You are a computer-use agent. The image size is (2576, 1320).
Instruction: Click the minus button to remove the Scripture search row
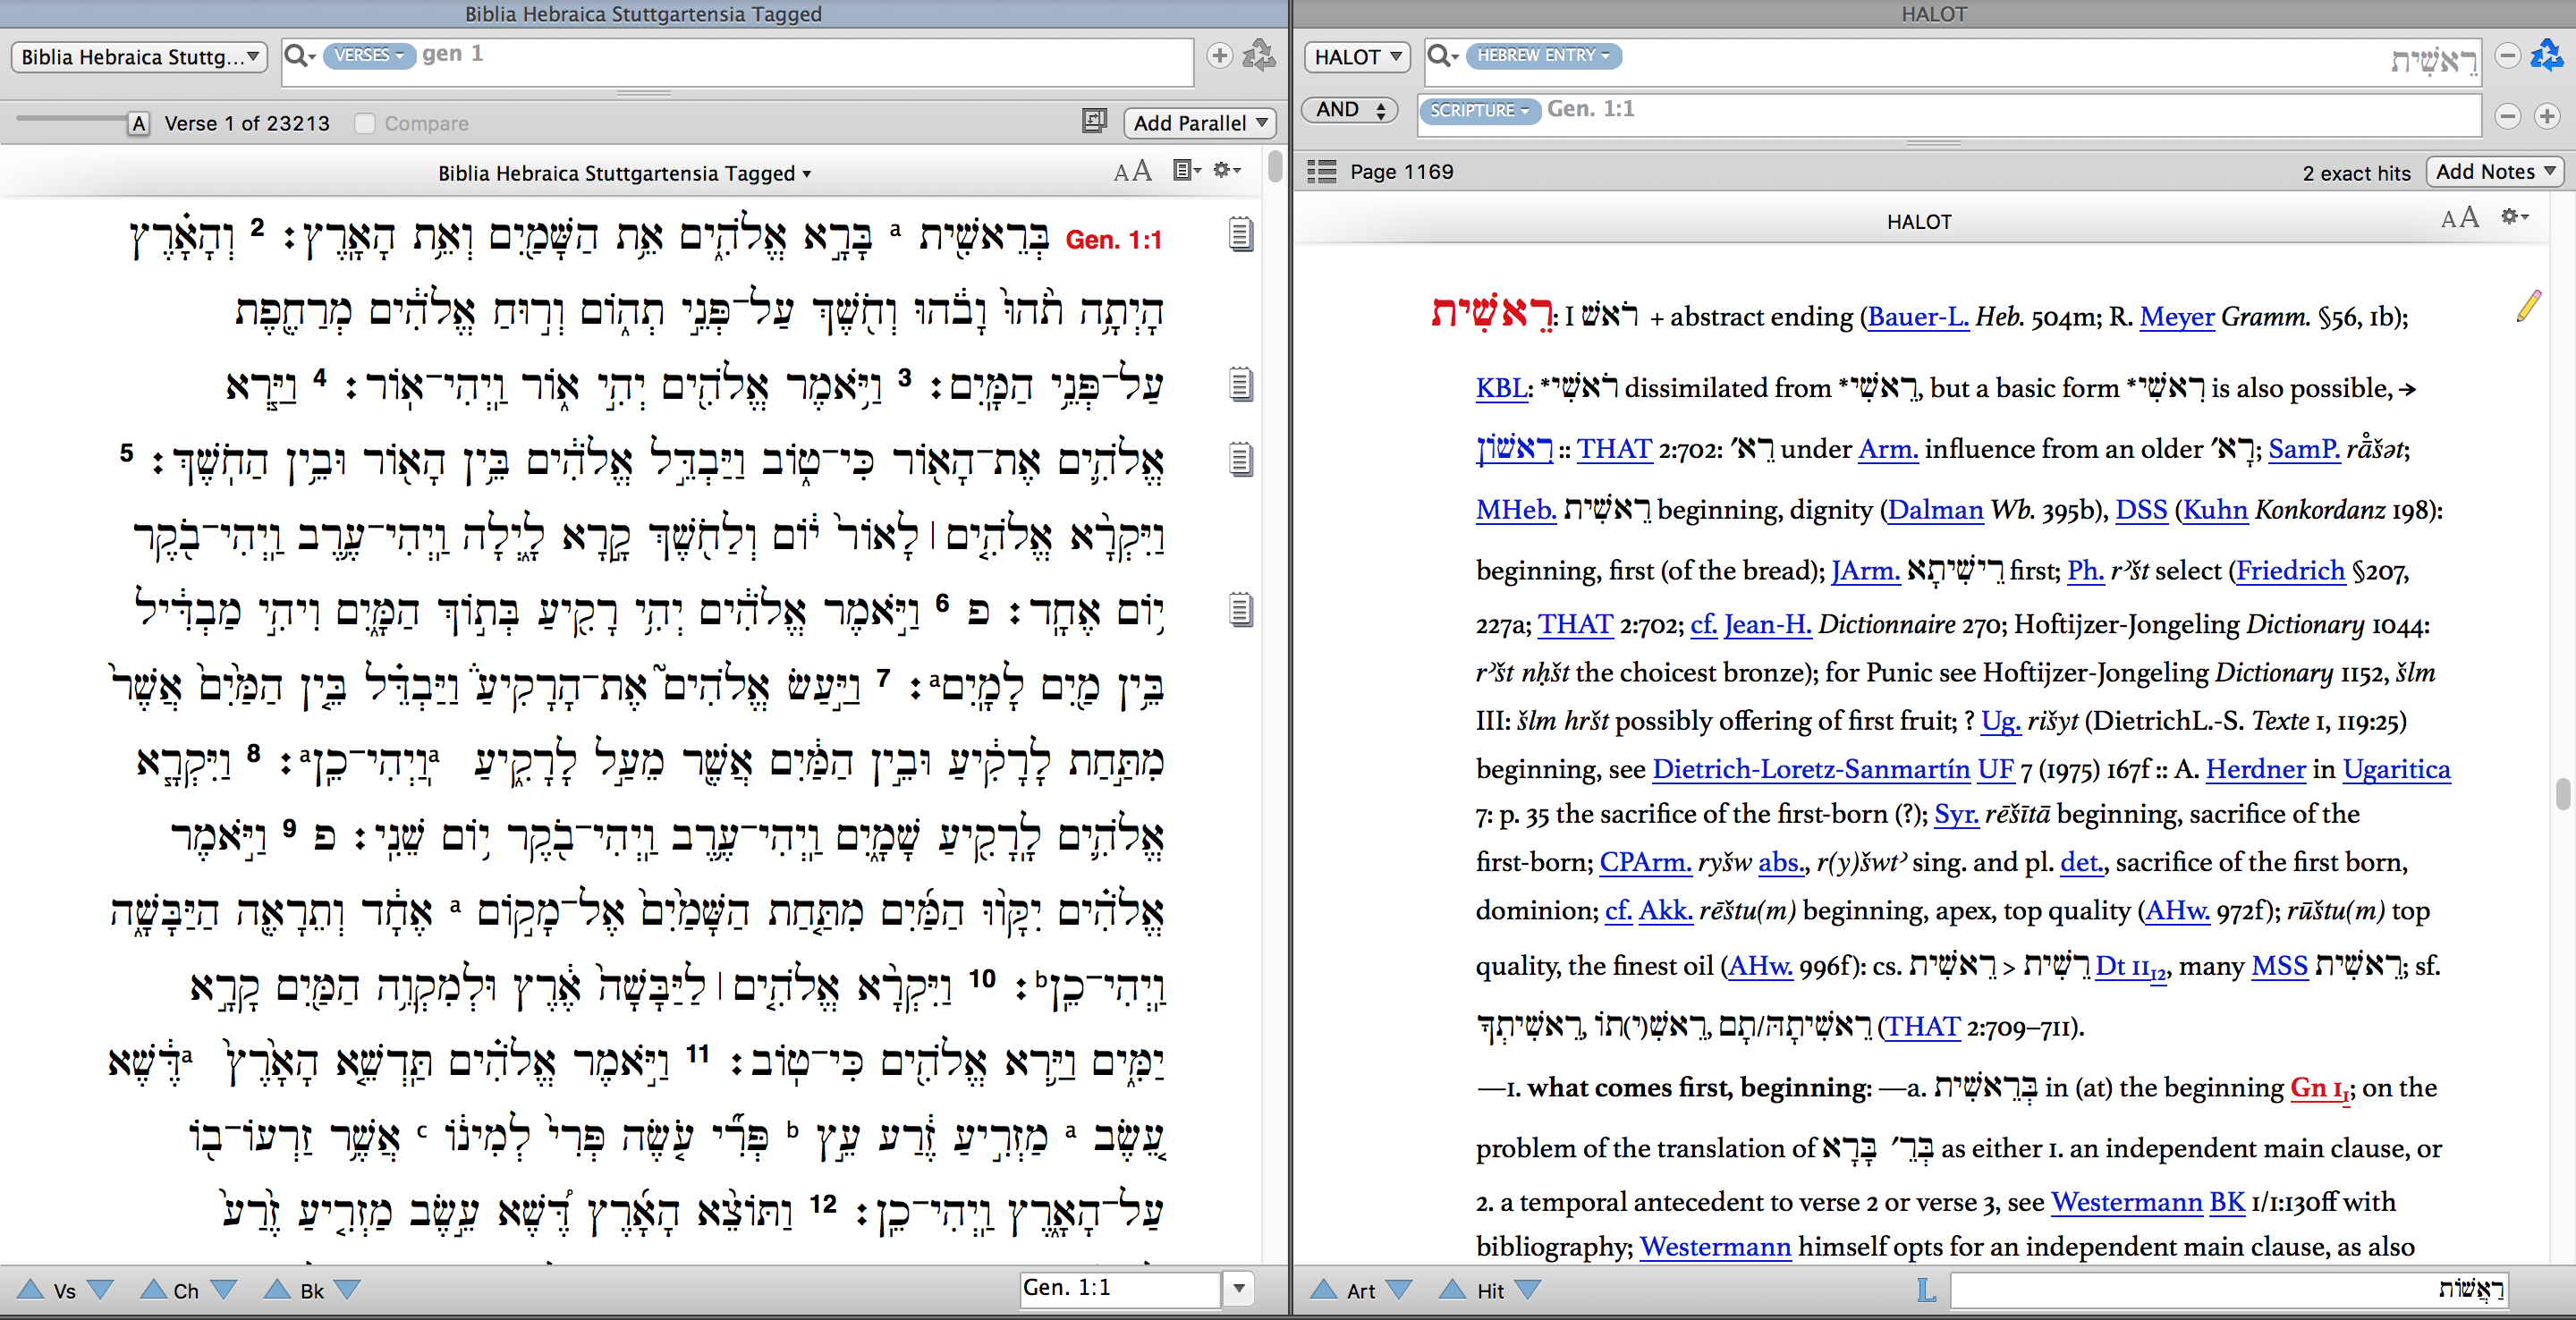click(2507, 116)
